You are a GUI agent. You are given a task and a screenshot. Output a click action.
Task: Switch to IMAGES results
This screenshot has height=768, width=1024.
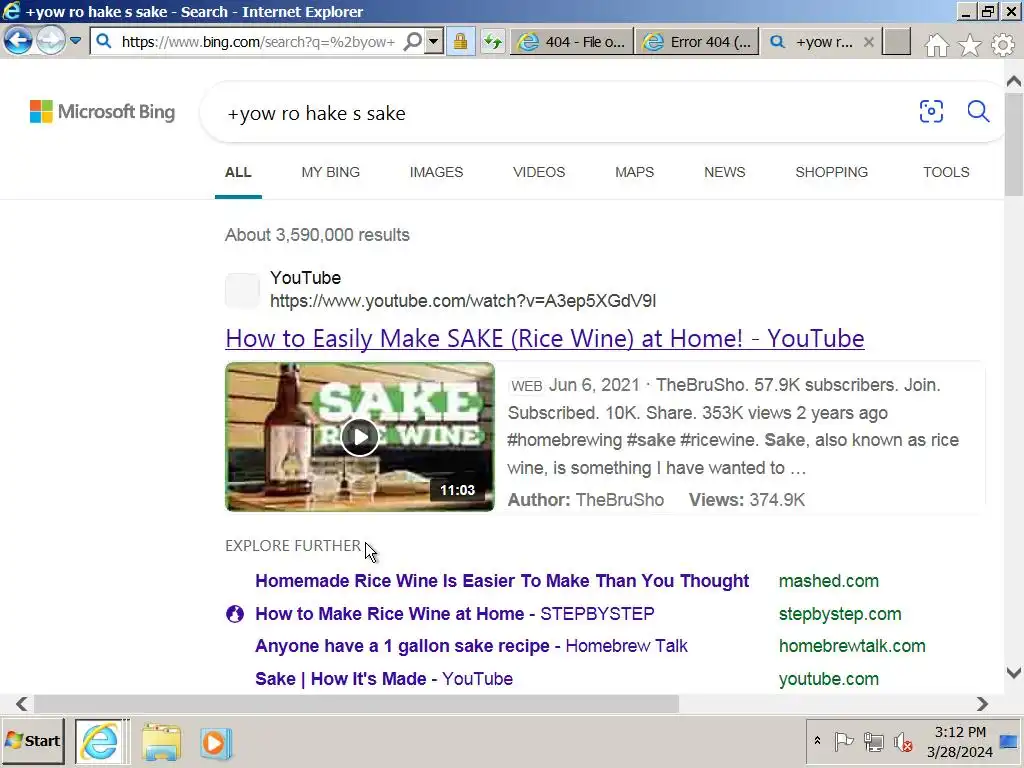(x=436, y=172)
